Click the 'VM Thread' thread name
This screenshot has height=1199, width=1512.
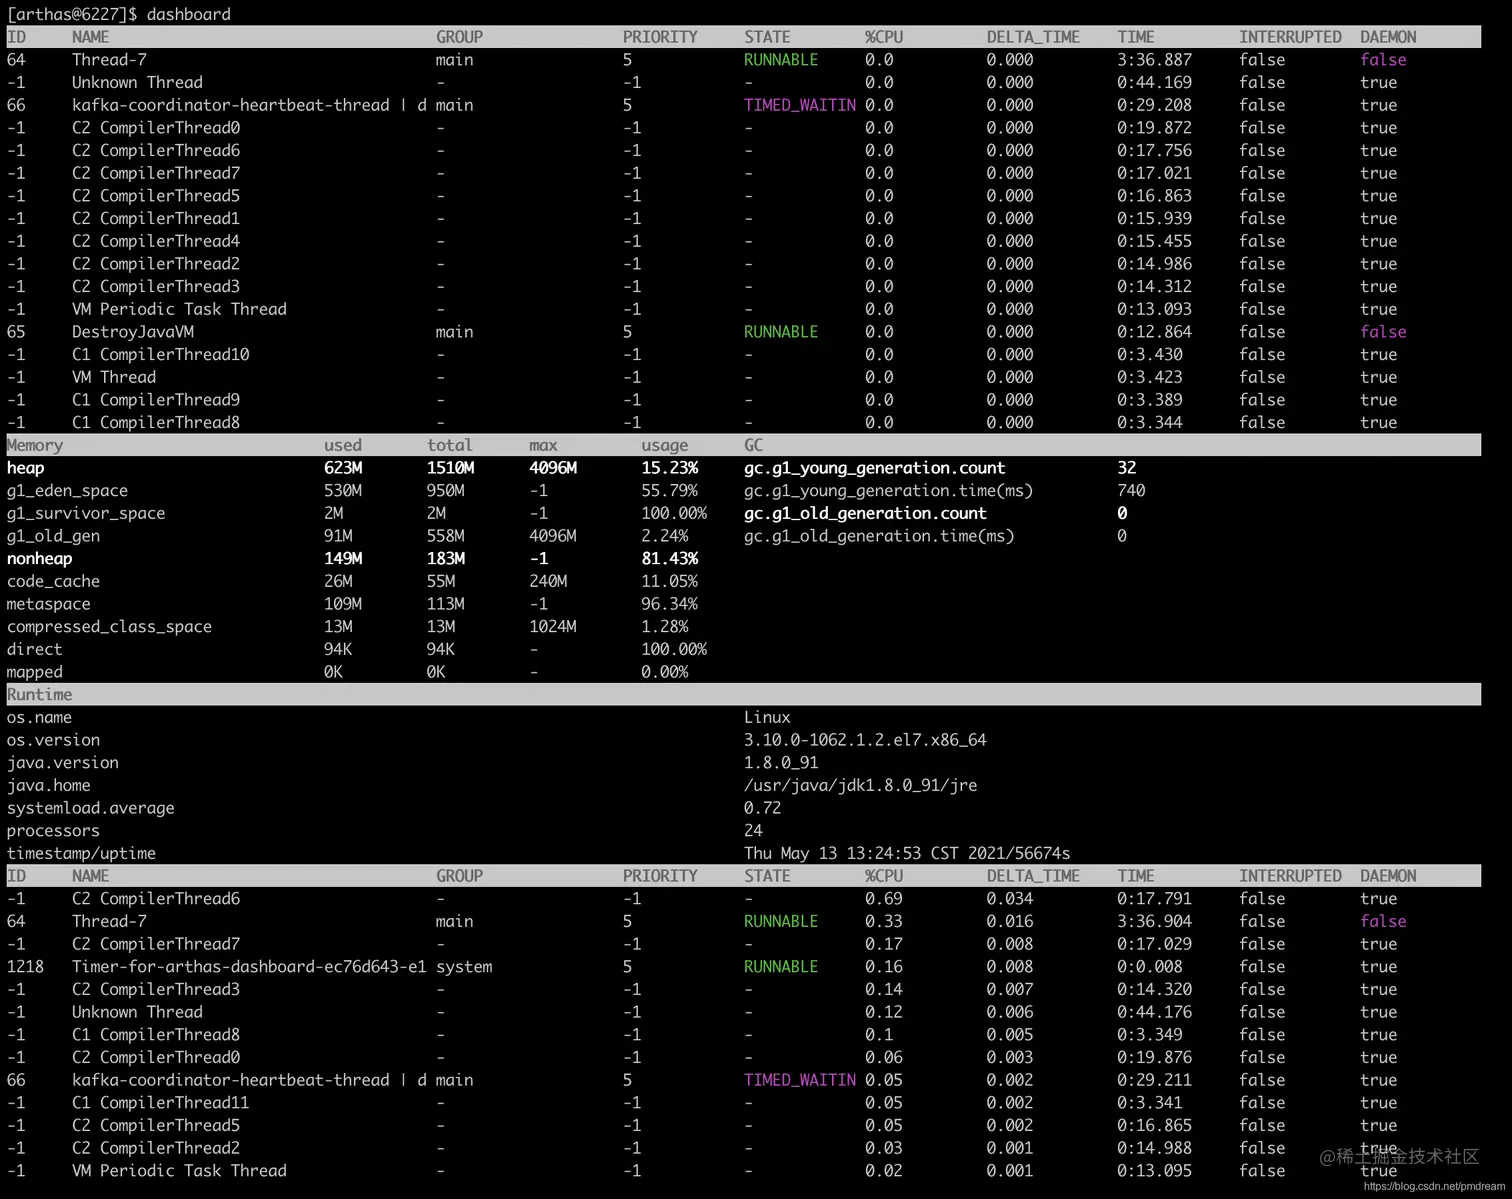[x=114, y=377]
